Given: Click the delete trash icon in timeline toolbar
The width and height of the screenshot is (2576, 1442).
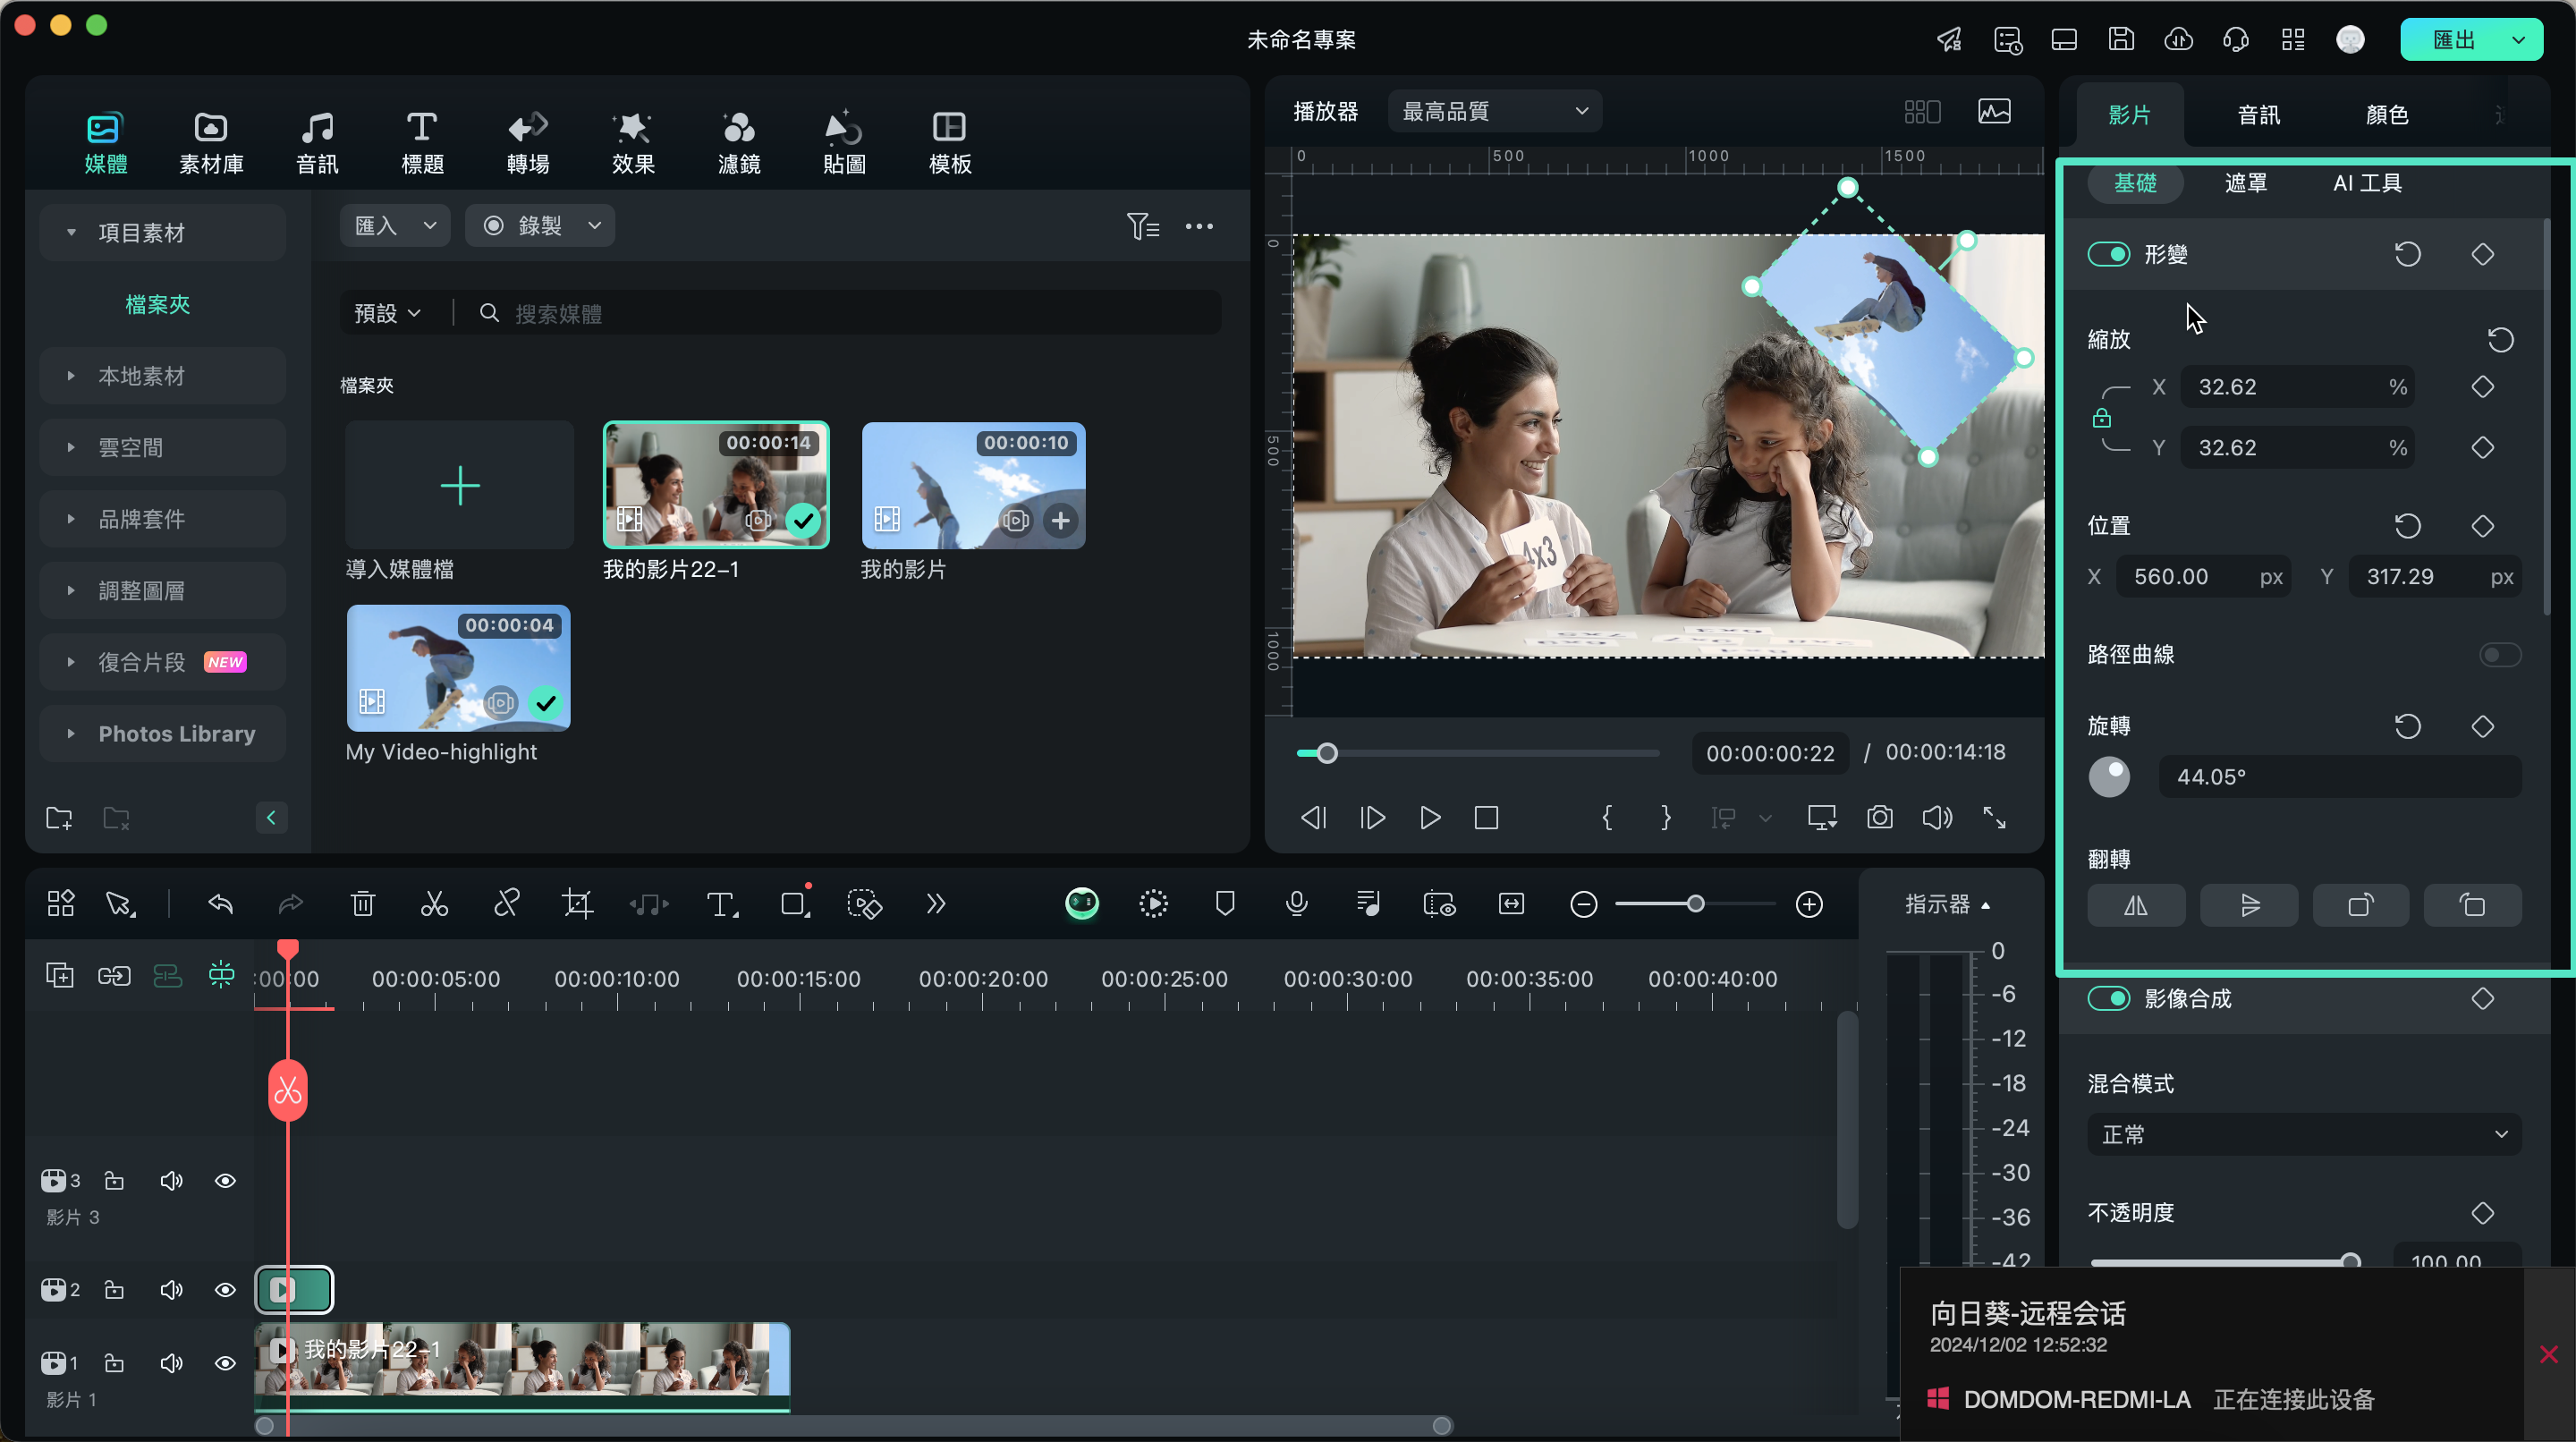Looking at the screenshot, I should [x=362, y=904].
